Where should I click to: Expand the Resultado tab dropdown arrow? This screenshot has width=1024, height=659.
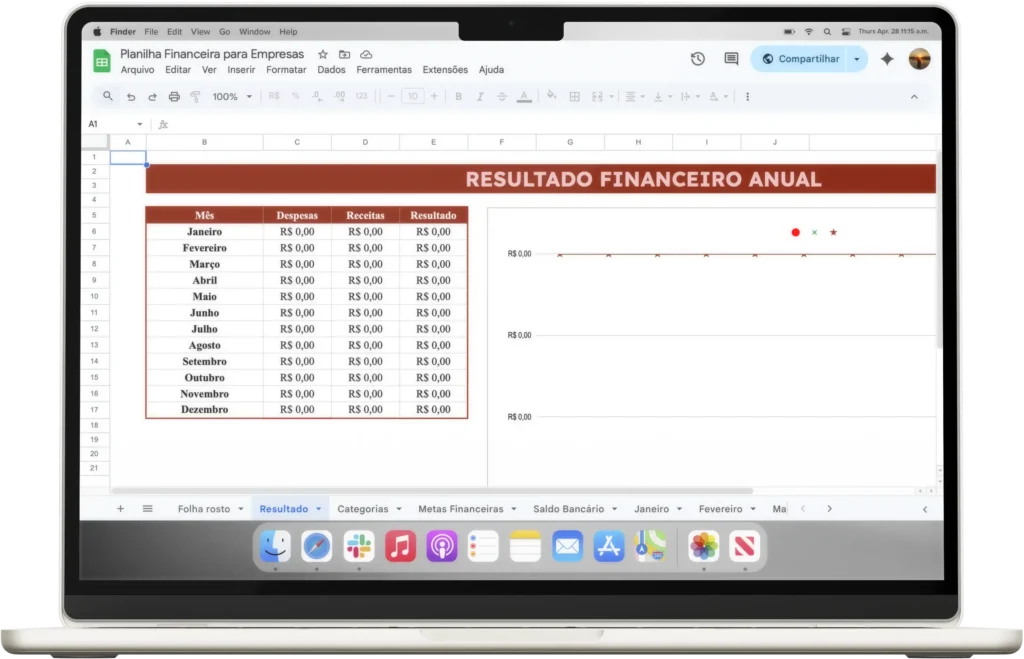point(318,509)
